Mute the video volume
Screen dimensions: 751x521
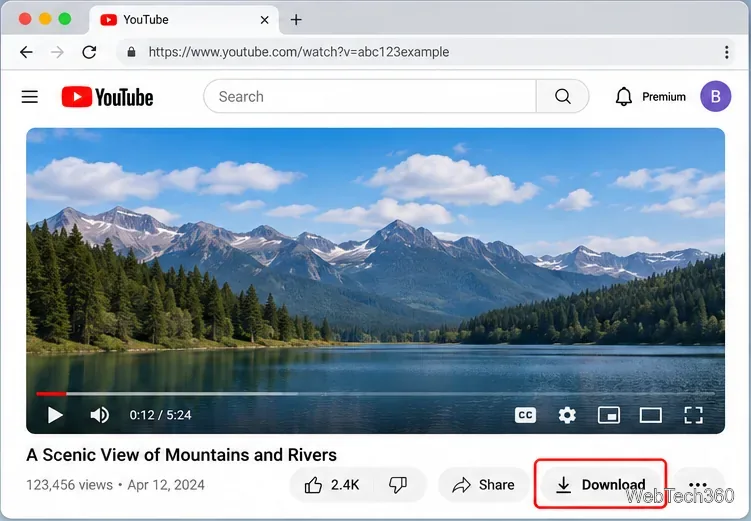pos(100,415)
